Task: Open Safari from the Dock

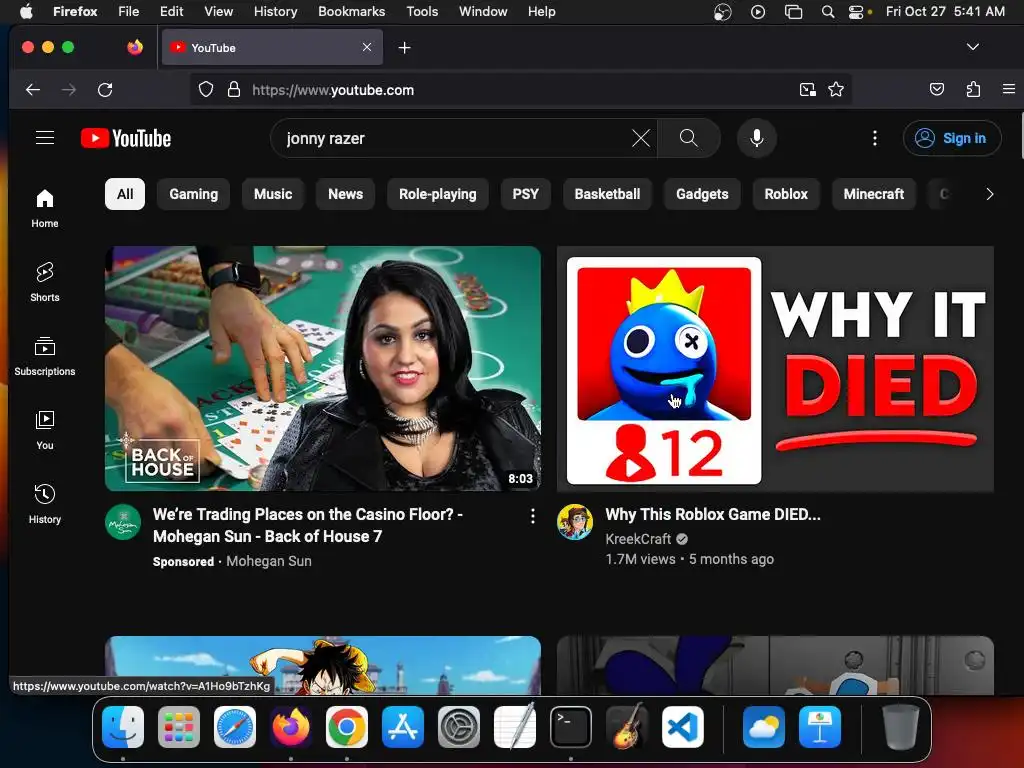Action: pos(234,727)
